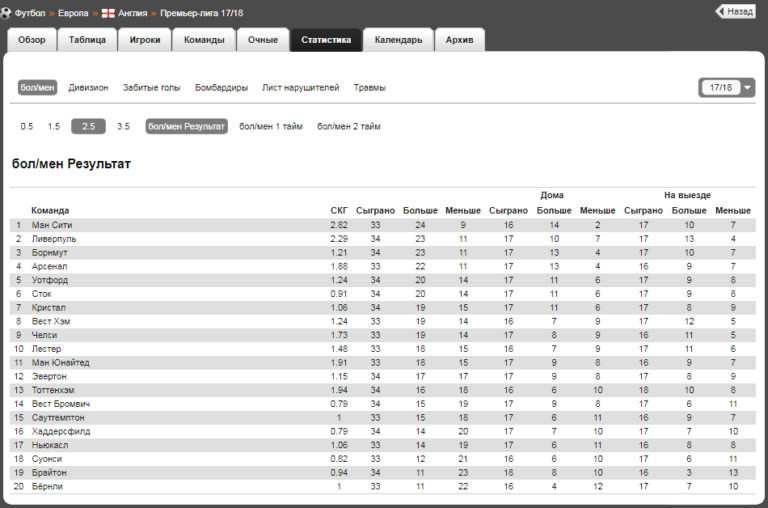Open the Обзор tab
Viewport: 768px width, 508px height.
pyautogui.click(x=32, y=40)
